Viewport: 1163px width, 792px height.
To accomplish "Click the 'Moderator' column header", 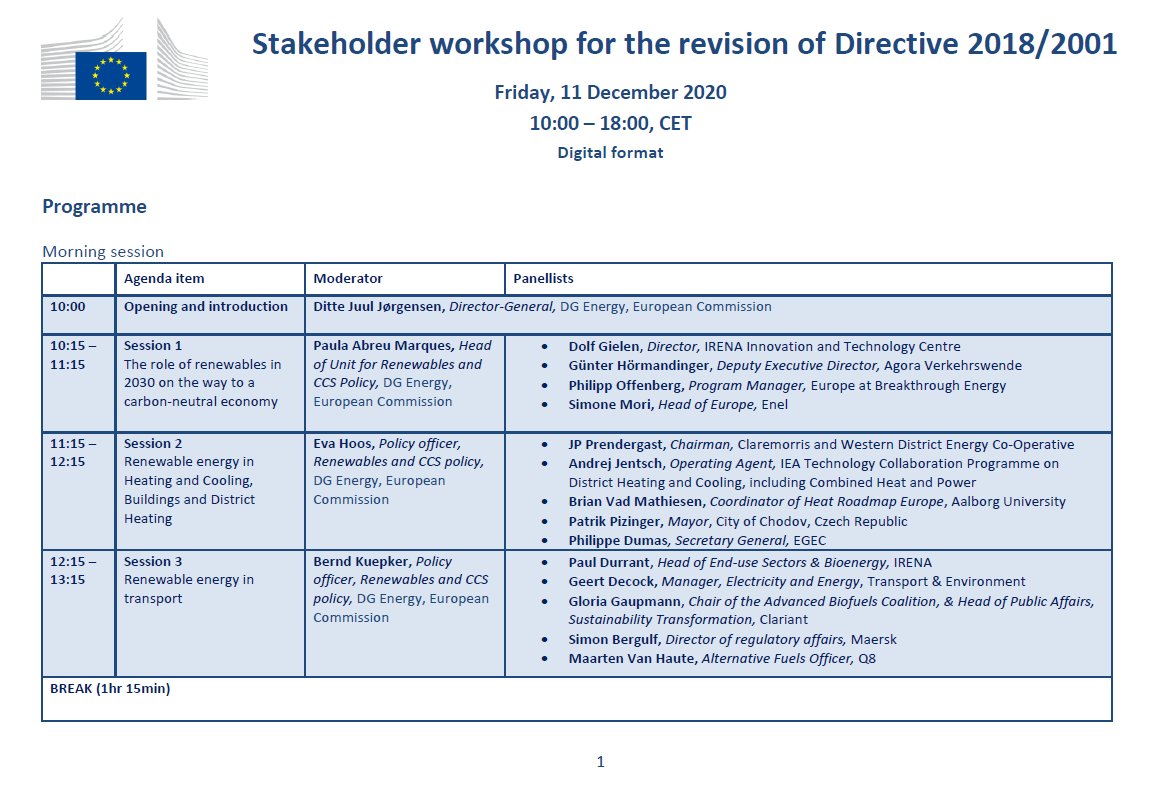I will tap(348, 279).
